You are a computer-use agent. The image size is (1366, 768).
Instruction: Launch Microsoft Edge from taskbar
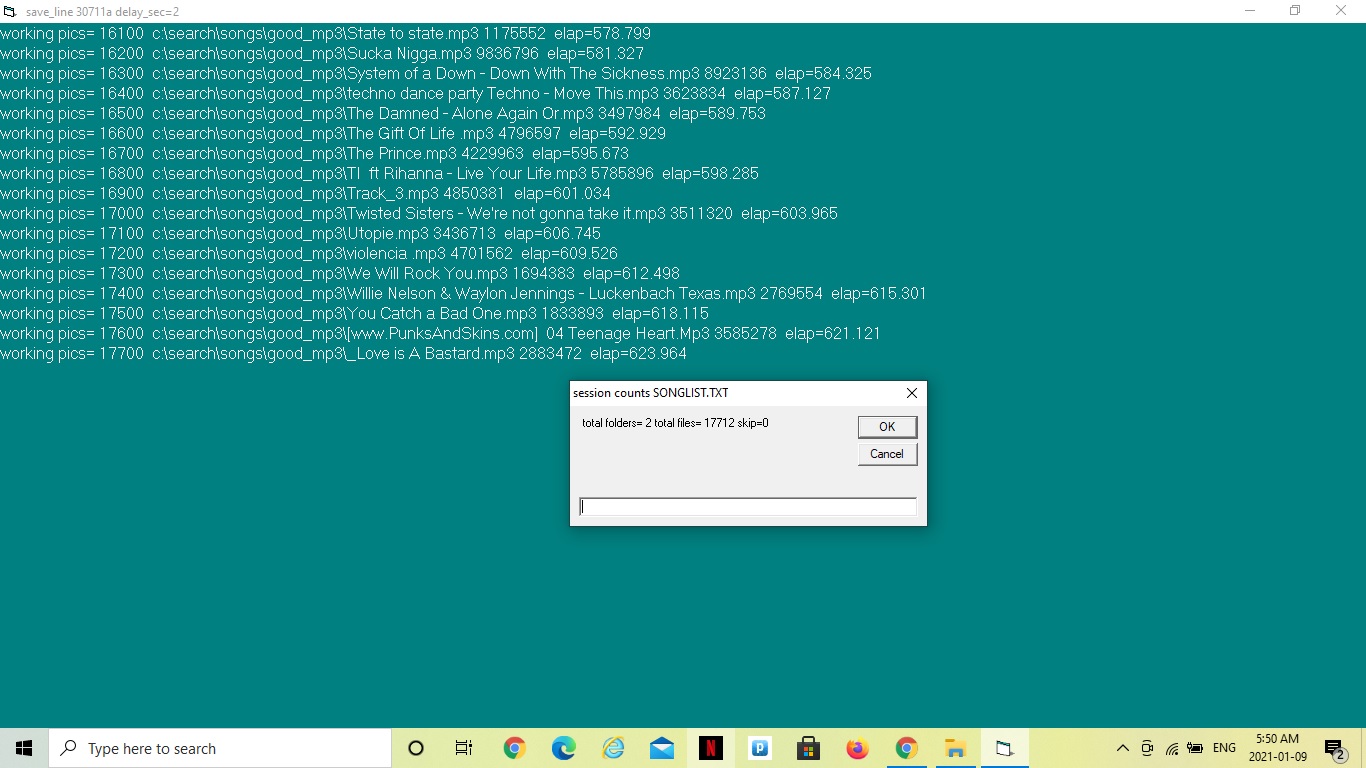pos(563,748)
